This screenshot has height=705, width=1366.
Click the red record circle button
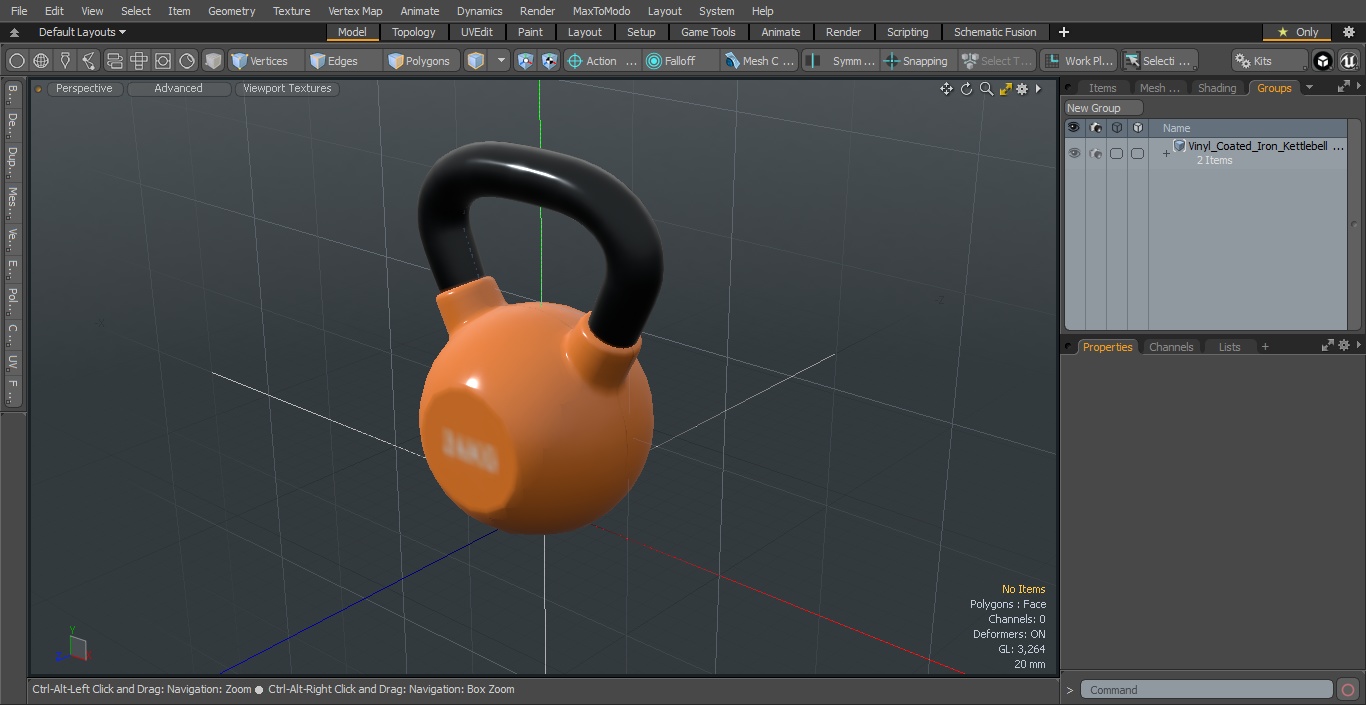(x=1348, y=690)
